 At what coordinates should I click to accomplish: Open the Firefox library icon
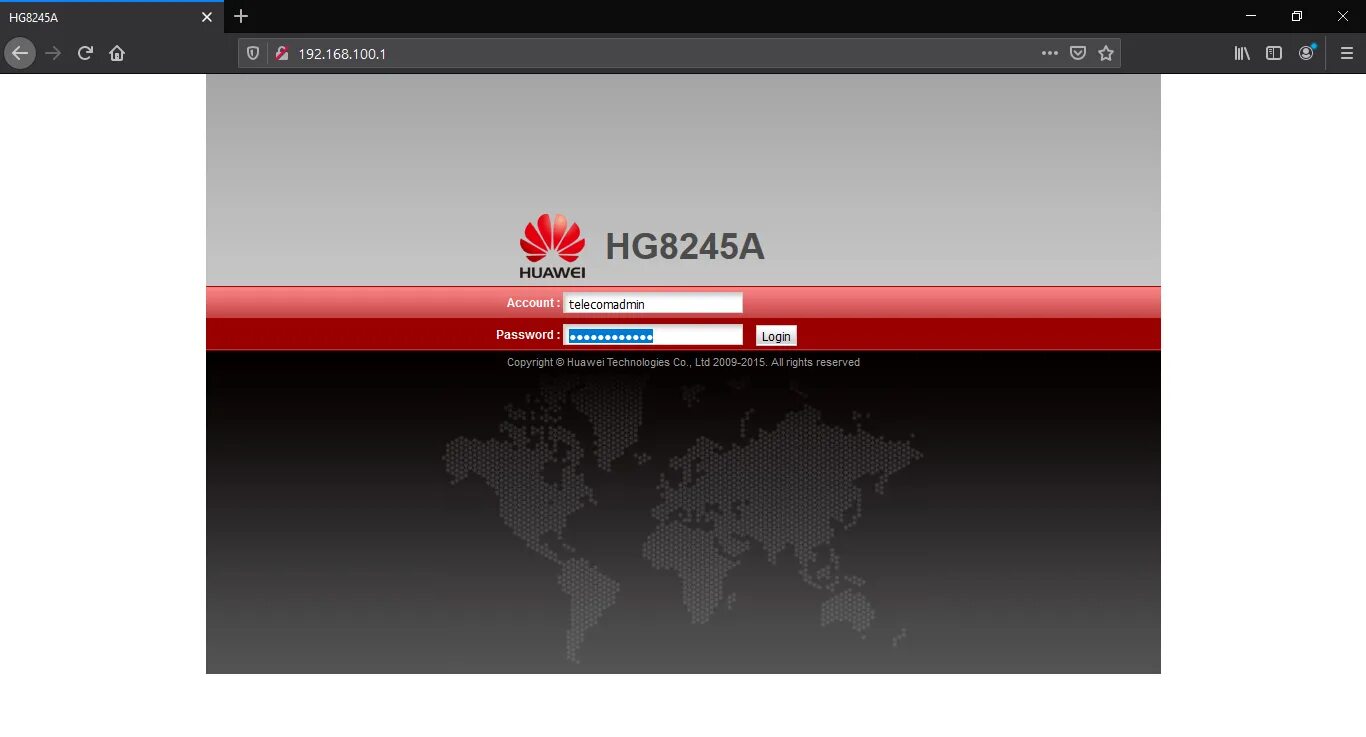point(1241,52)
